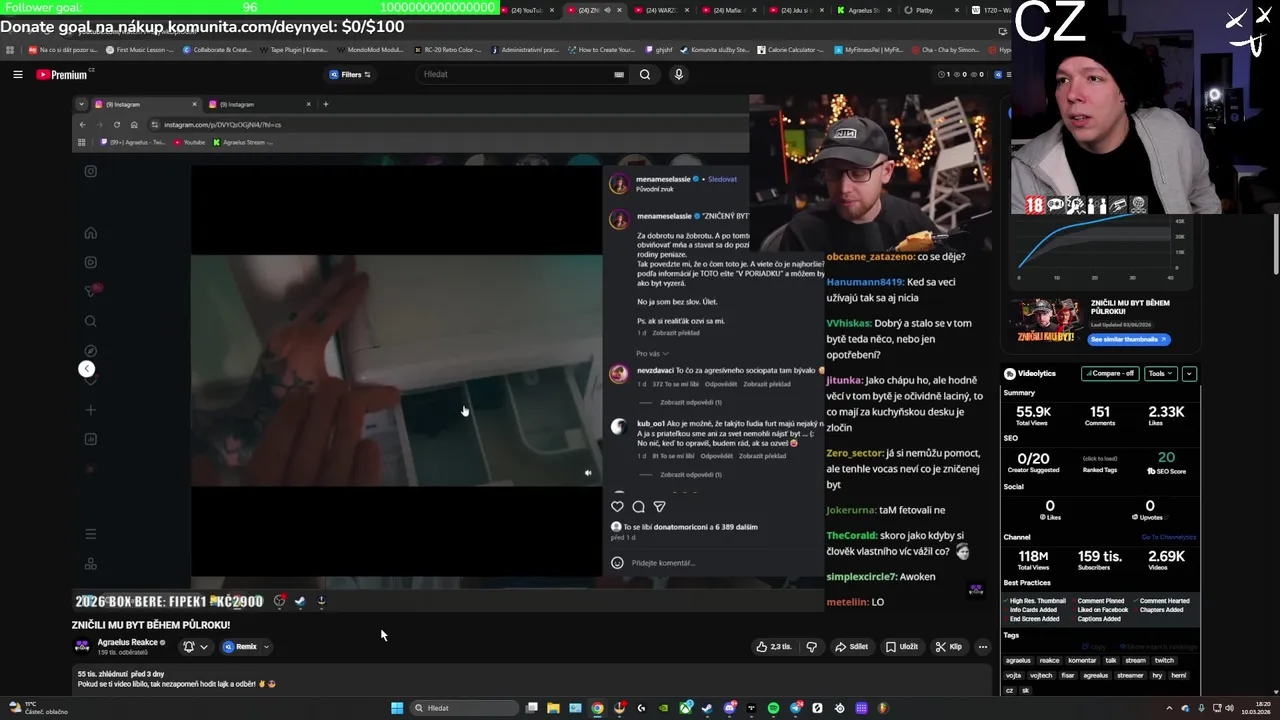Dislike the video with thumbs down

click(x=811, y=647)
